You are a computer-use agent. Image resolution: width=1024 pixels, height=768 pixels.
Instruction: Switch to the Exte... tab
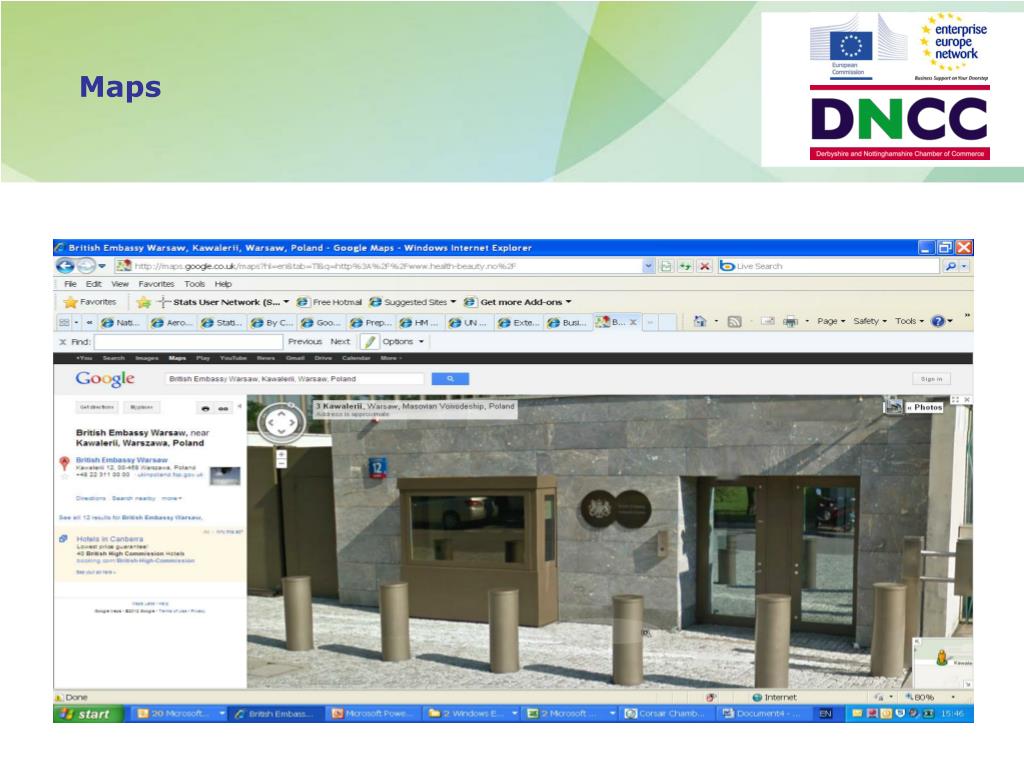click(519, 323)
